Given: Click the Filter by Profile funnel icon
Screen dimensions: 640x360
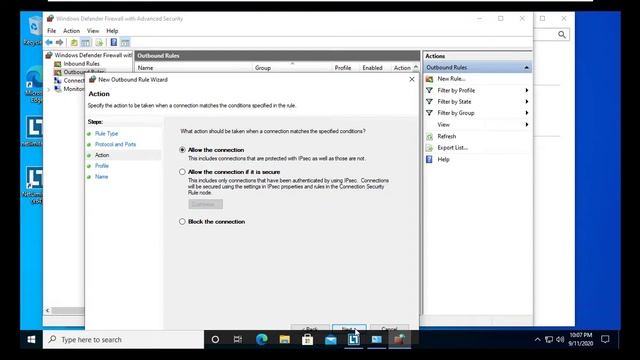Looking at the screenshot, I should 429,90.
